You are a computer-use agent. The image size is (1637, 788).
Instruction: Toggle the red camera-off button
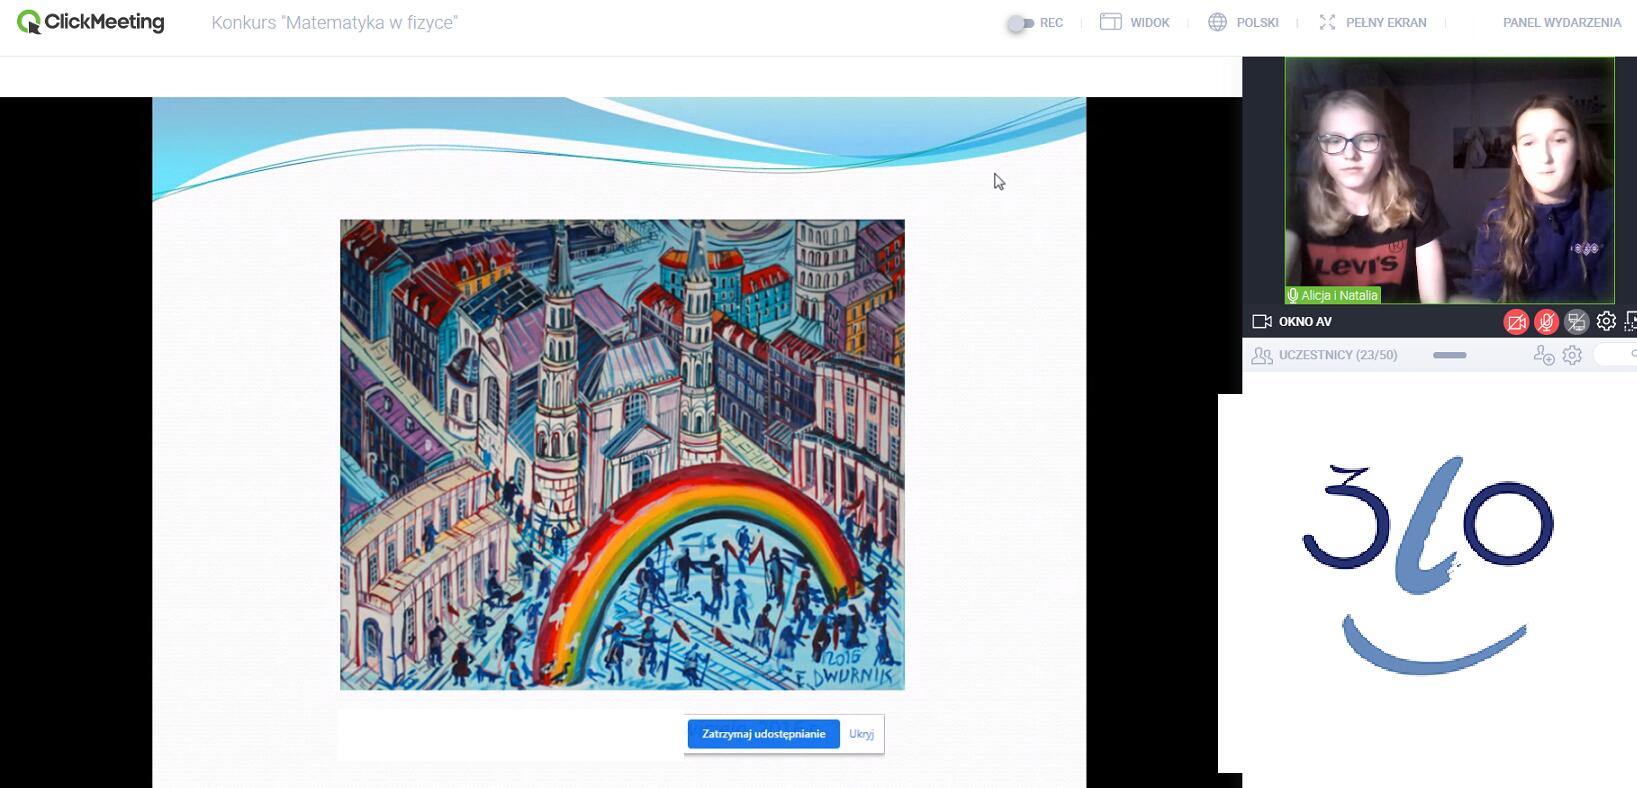click(x=1516, y=322)
